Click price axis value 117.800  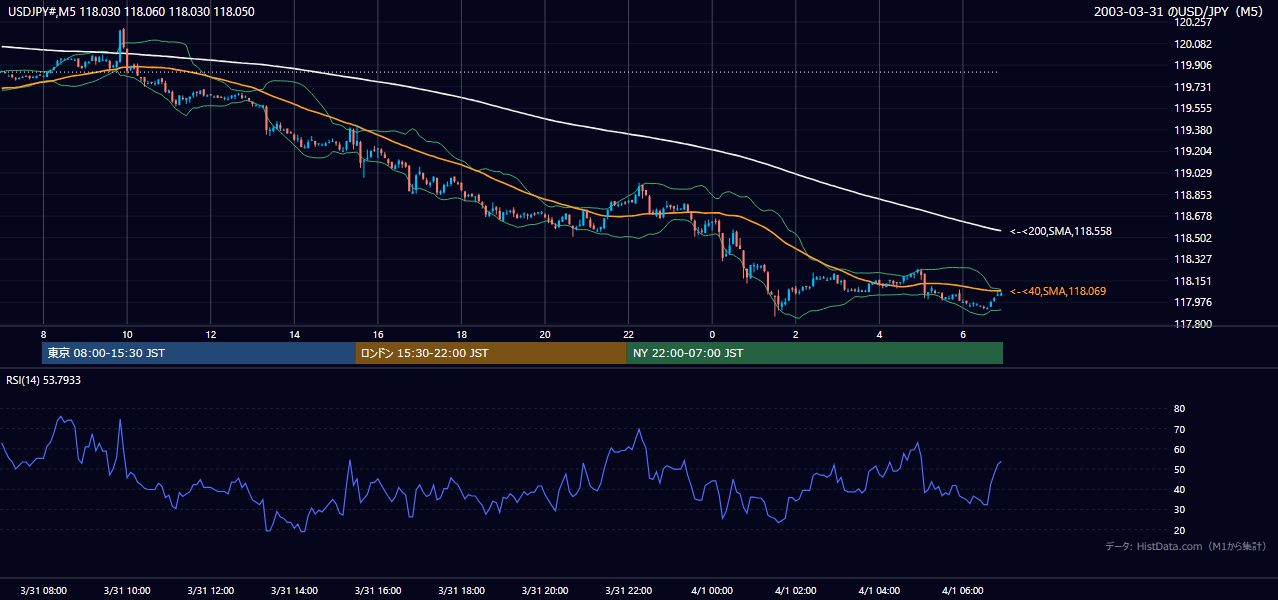pos(1192,324)
